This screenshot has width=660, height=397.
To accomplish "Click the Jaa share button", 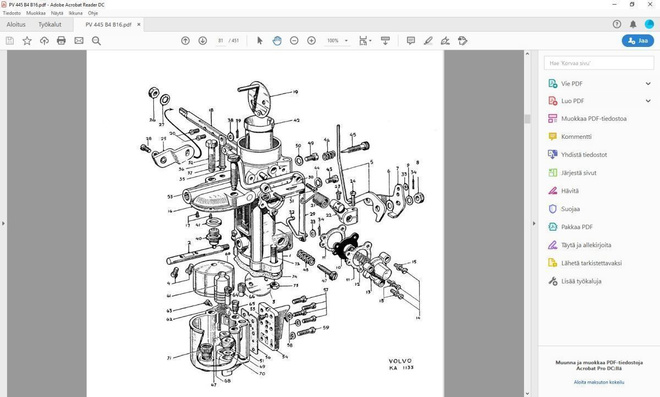I will click(x=638, y=41).
